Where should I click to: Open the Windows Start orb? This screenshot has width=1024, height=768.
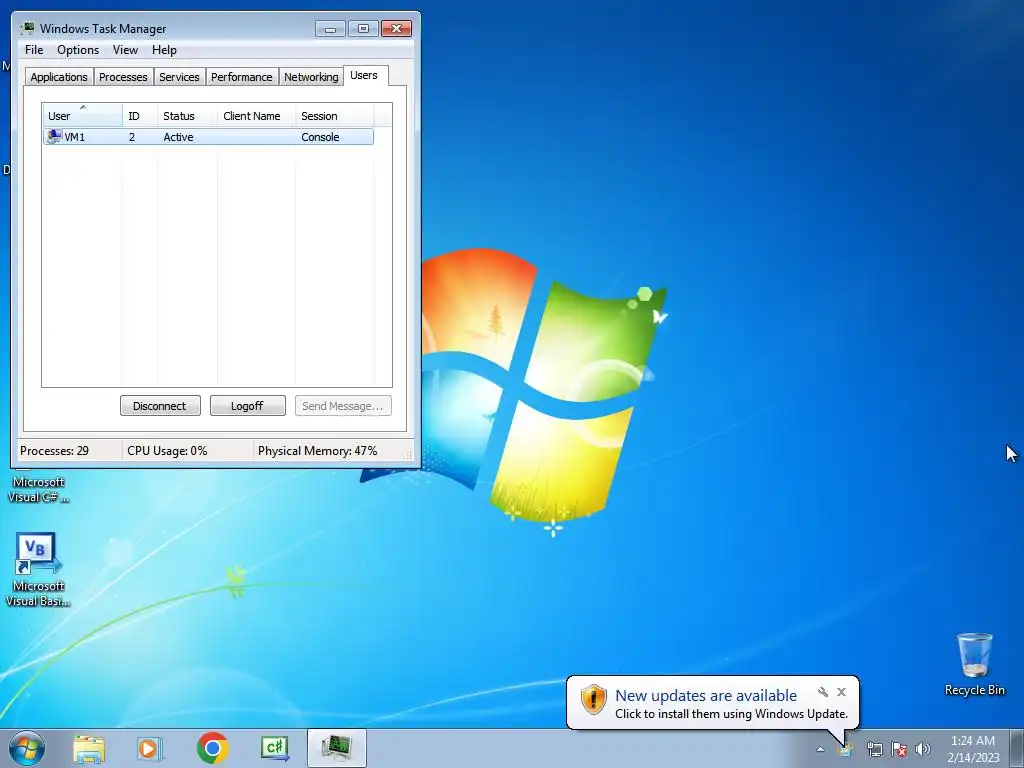pyautogui.click(x=27, y=748)
